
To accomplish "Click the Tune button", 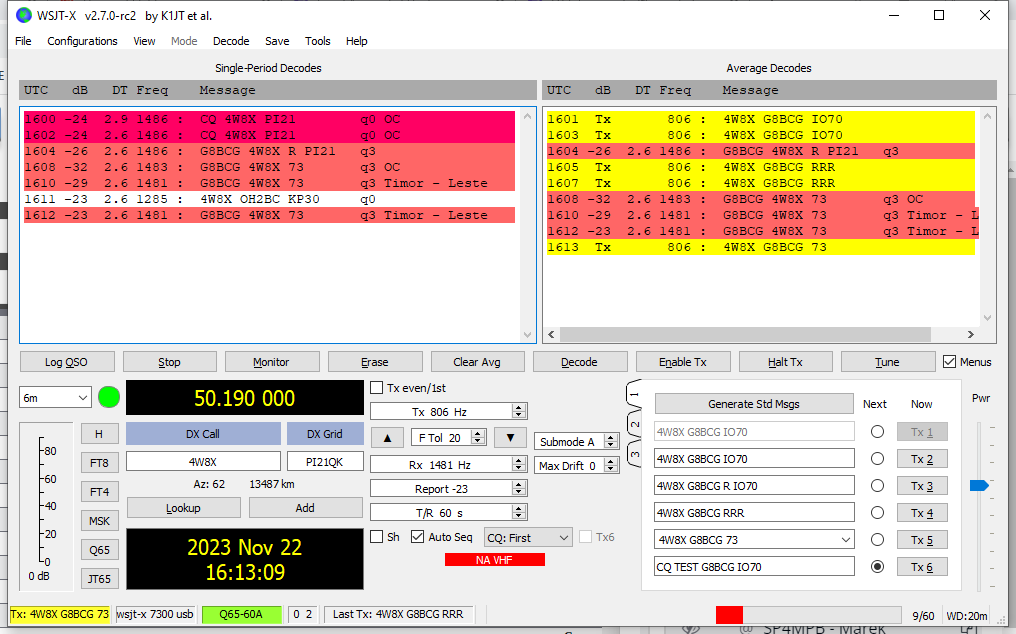I will pos(888,362).
